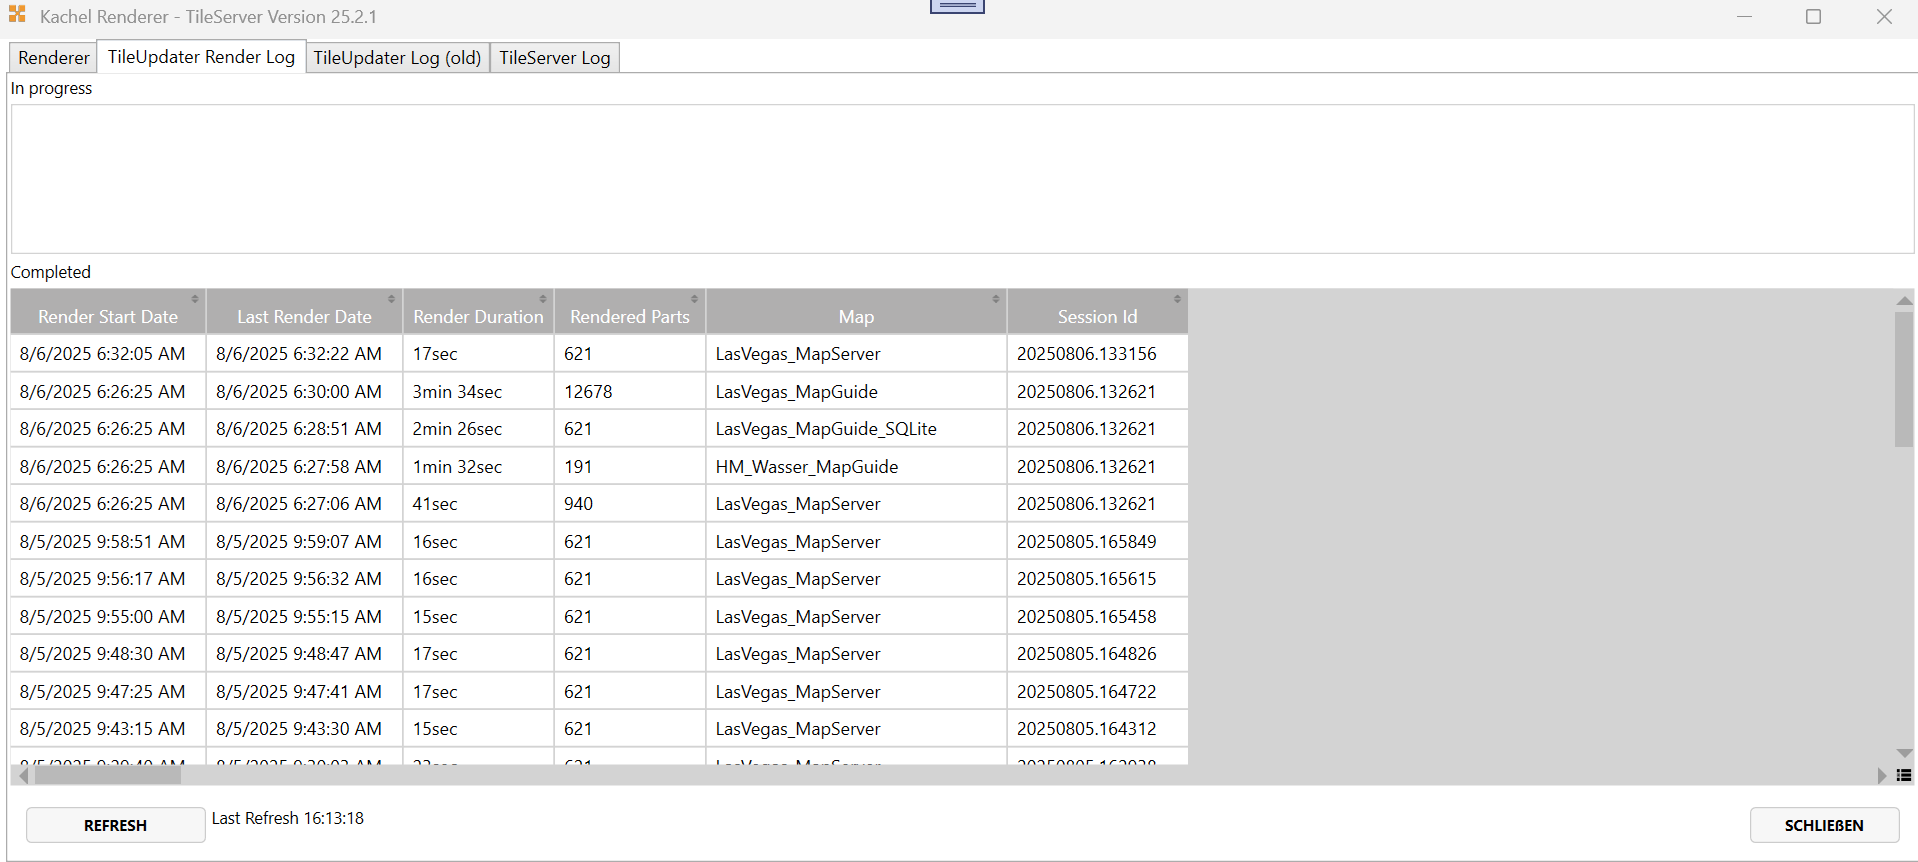Click duration cell 41sec
This screenshot has width=1918, height=862.
tap(478, 504)
